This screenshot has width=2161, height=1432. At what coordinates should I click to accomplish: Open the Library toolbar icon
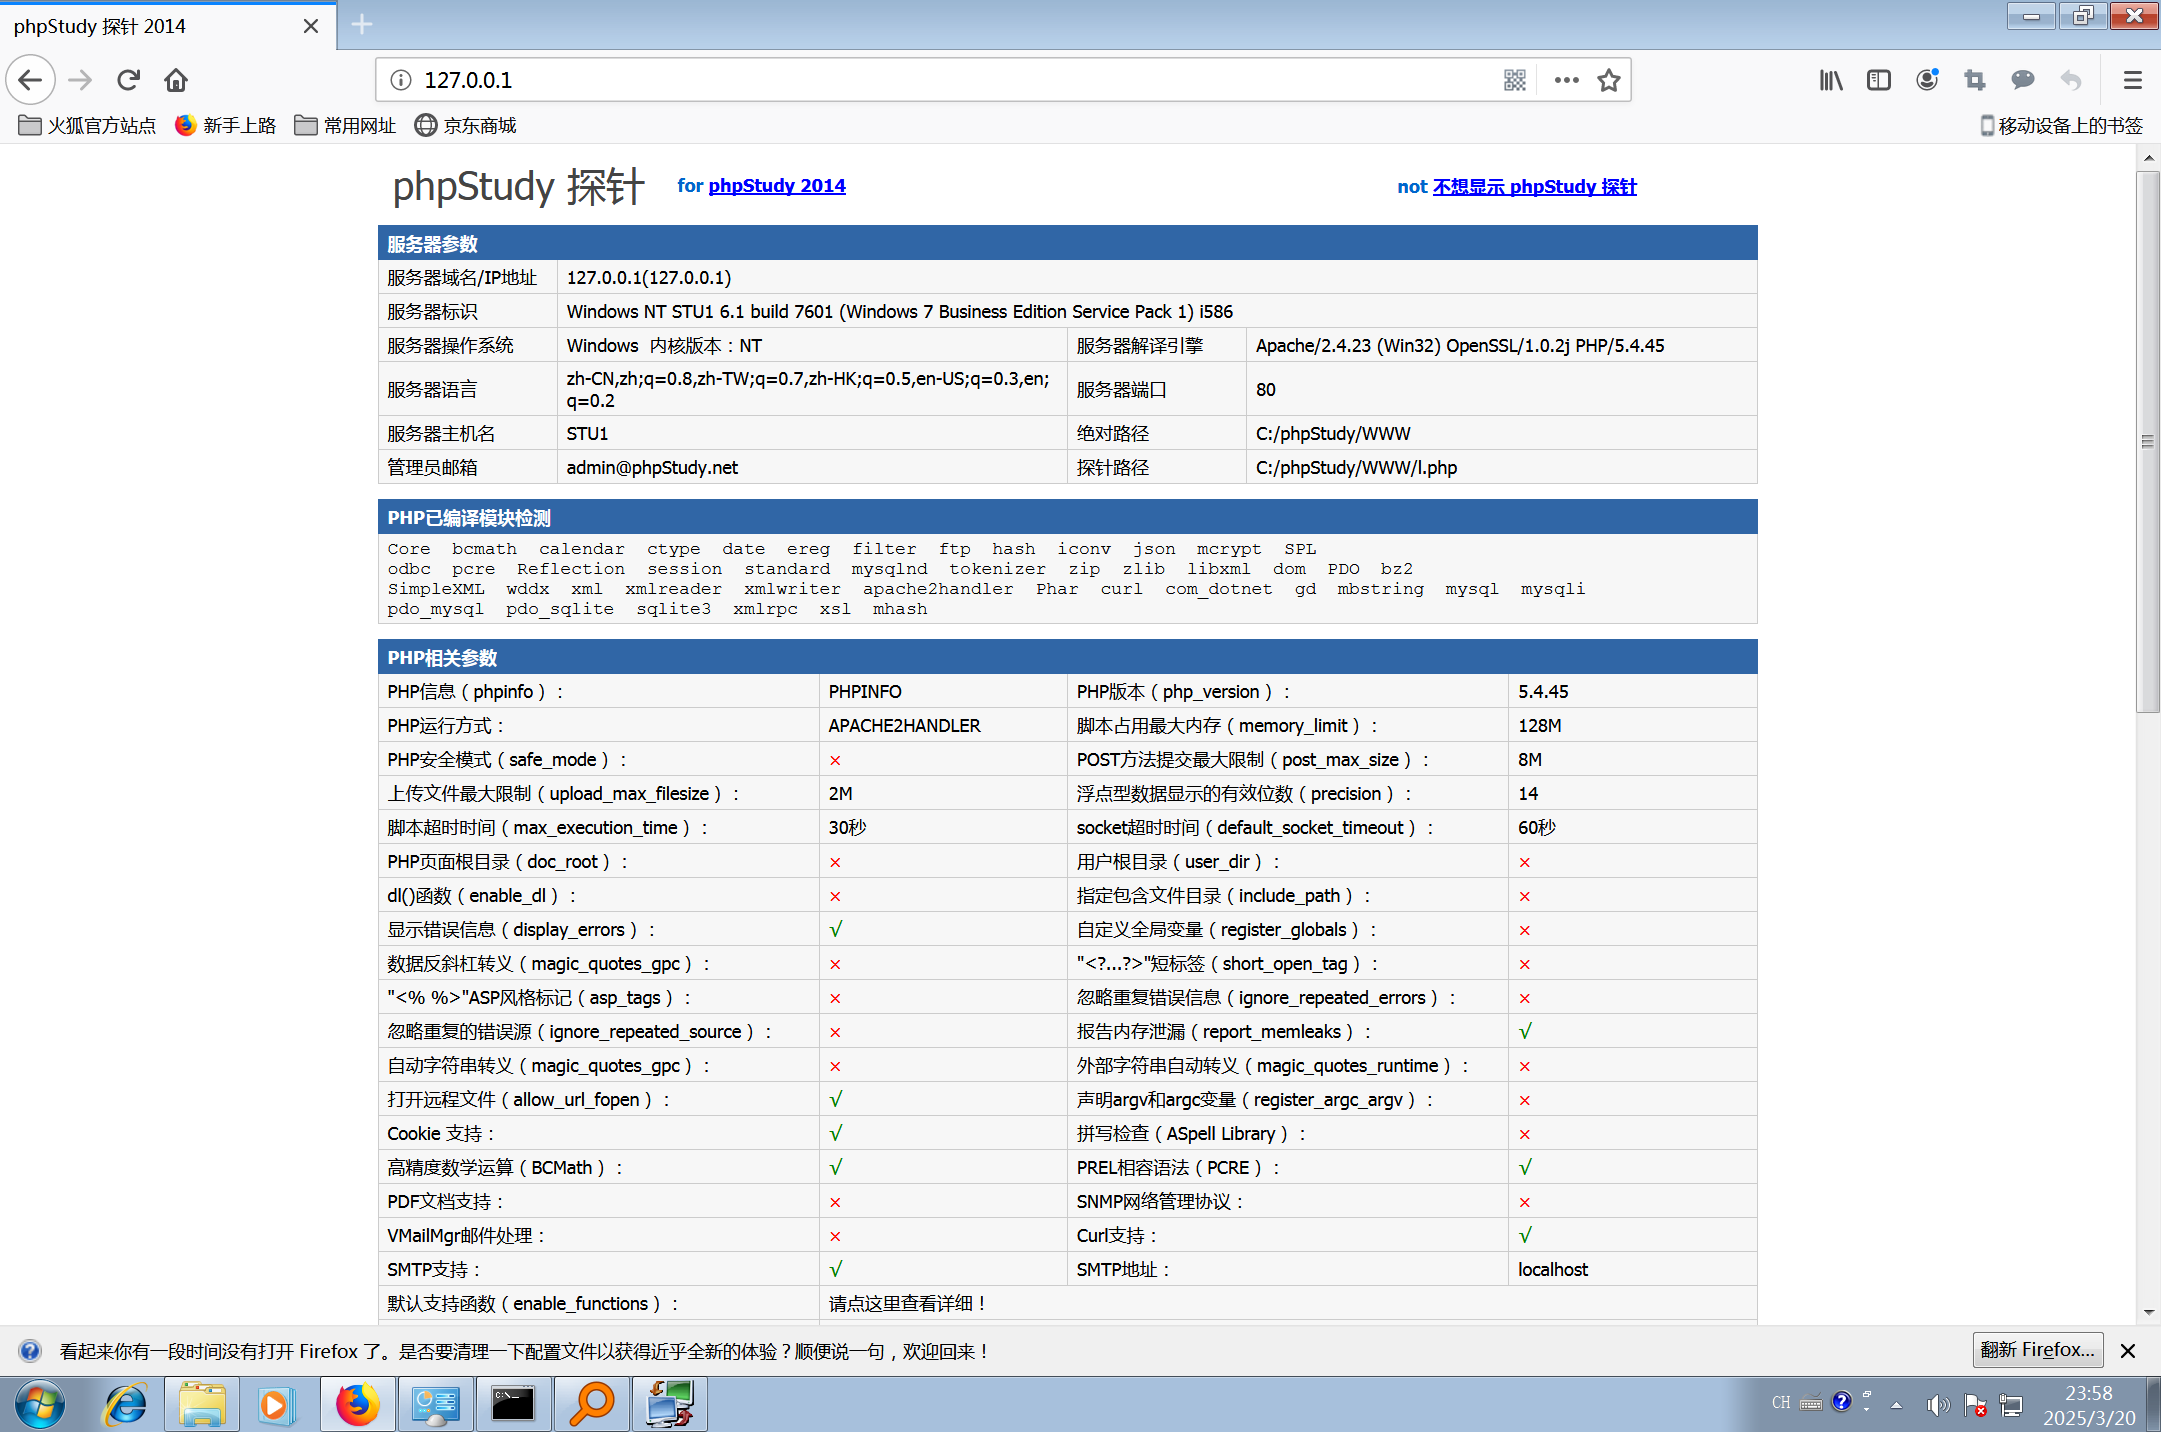(1830, 80)
